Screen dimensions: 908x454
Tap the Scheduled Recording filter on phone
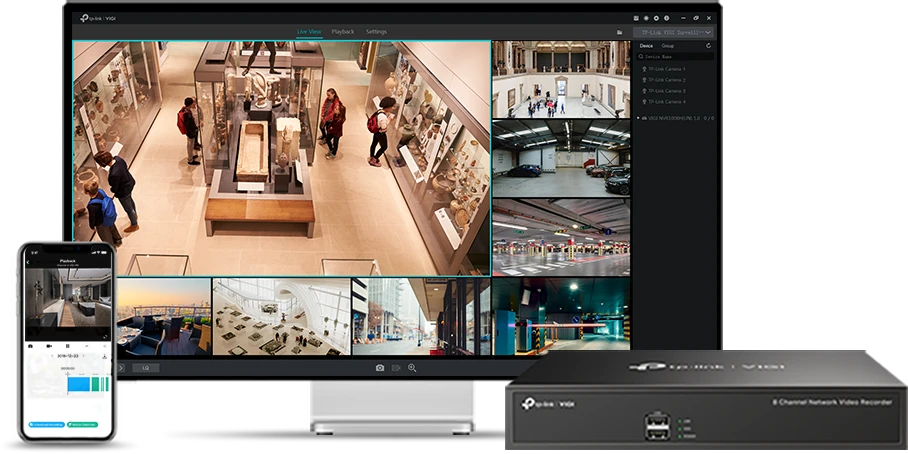[x=47, y=424]
